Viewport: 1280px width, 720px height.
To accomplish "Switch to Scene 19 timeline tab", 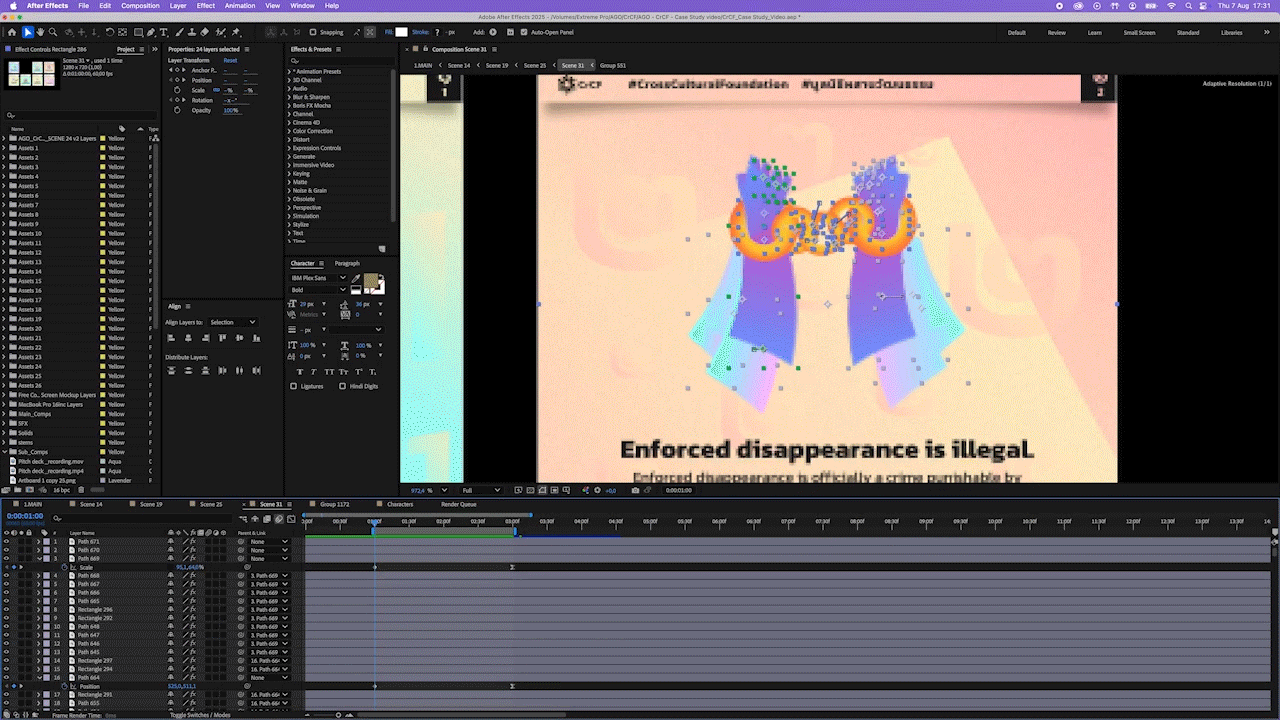I will (x=151, y=504).
